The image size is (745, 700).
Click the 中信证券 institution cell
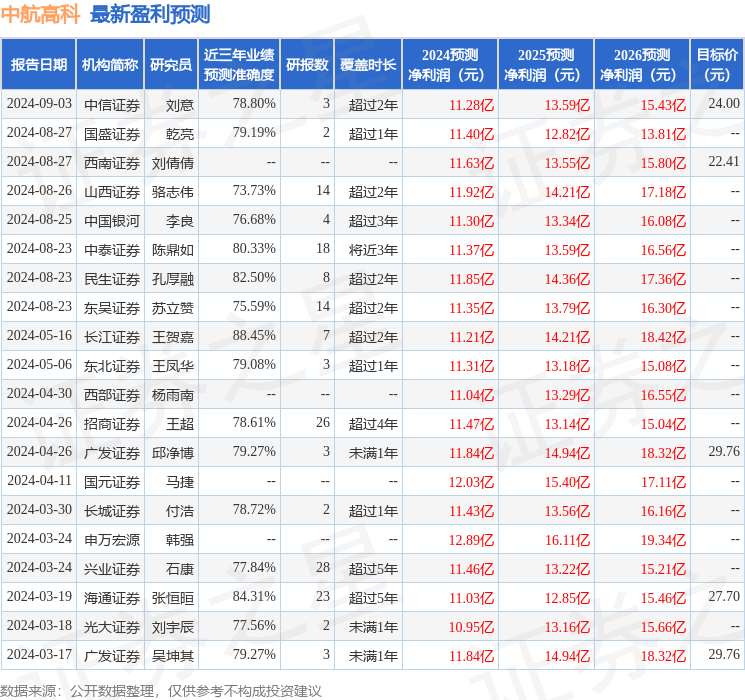tap(112, 105)
